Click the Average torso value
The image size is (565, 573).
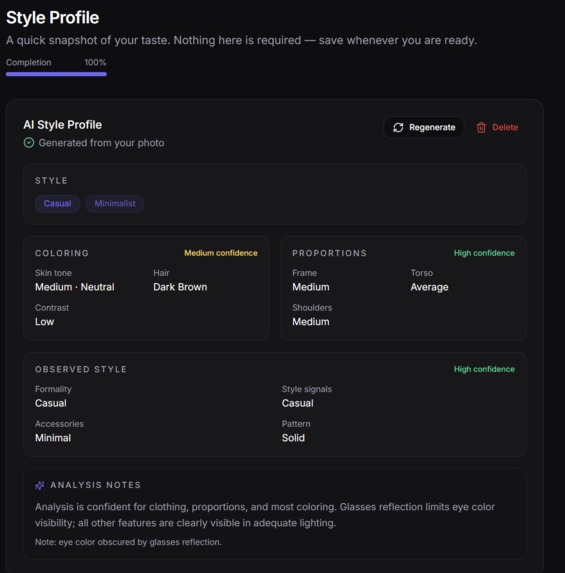pyautogui.click(x=429, y=287)
